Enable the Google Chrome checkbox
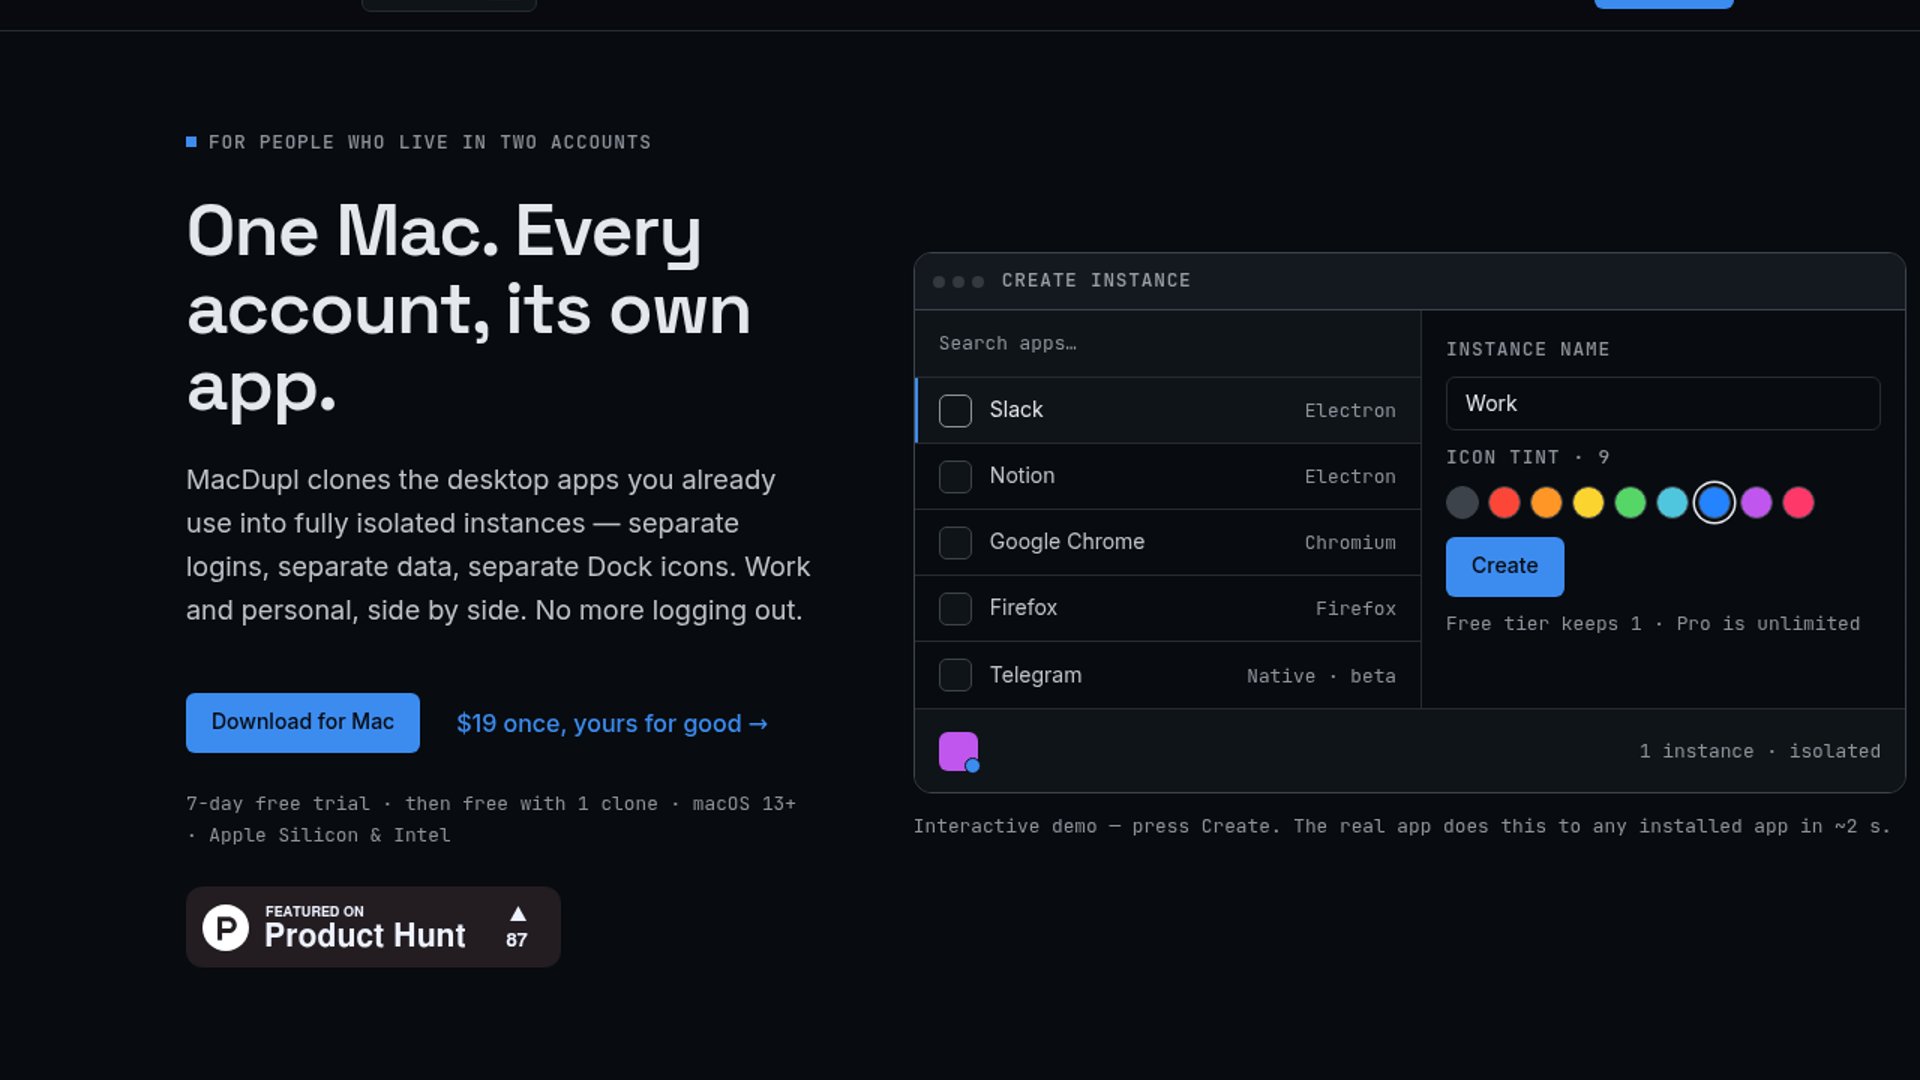The width and height of the screenshot is (1920, 1080). click(955, 542)
